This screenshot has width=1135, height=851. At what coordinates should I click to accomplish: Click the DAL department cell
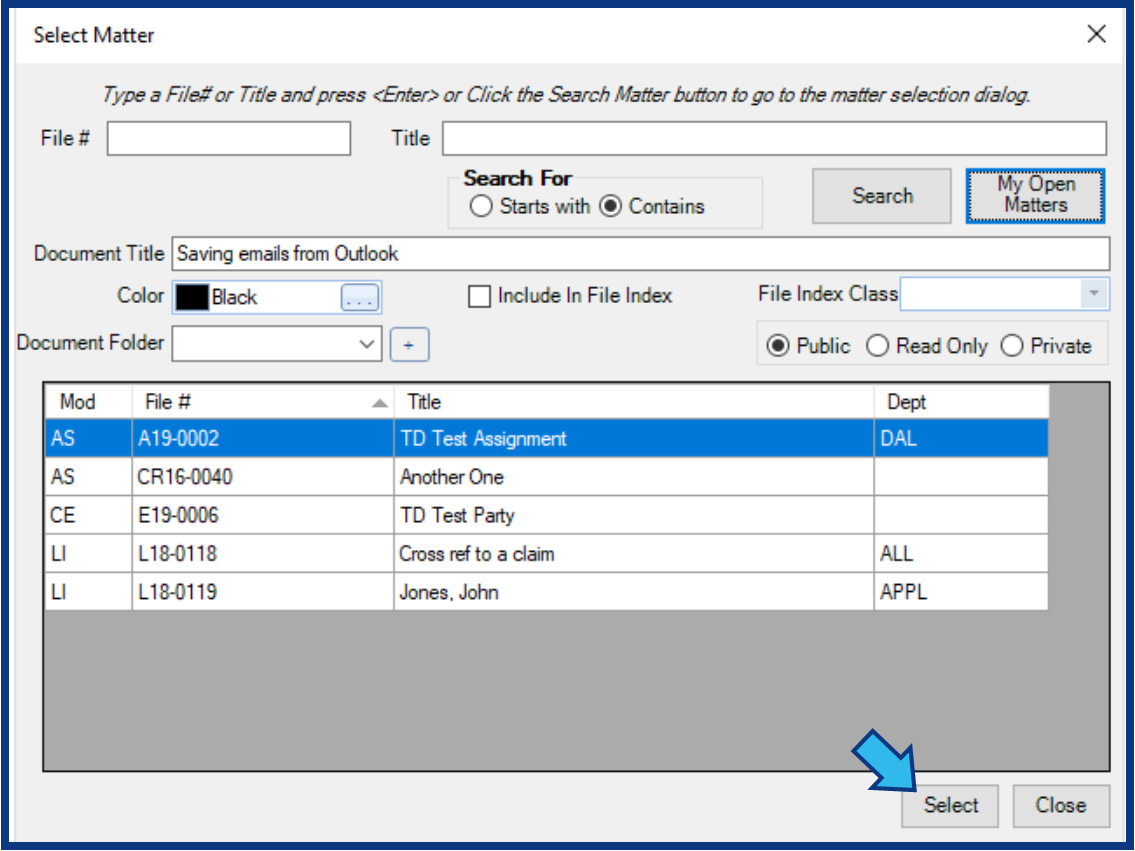[961, 439]
